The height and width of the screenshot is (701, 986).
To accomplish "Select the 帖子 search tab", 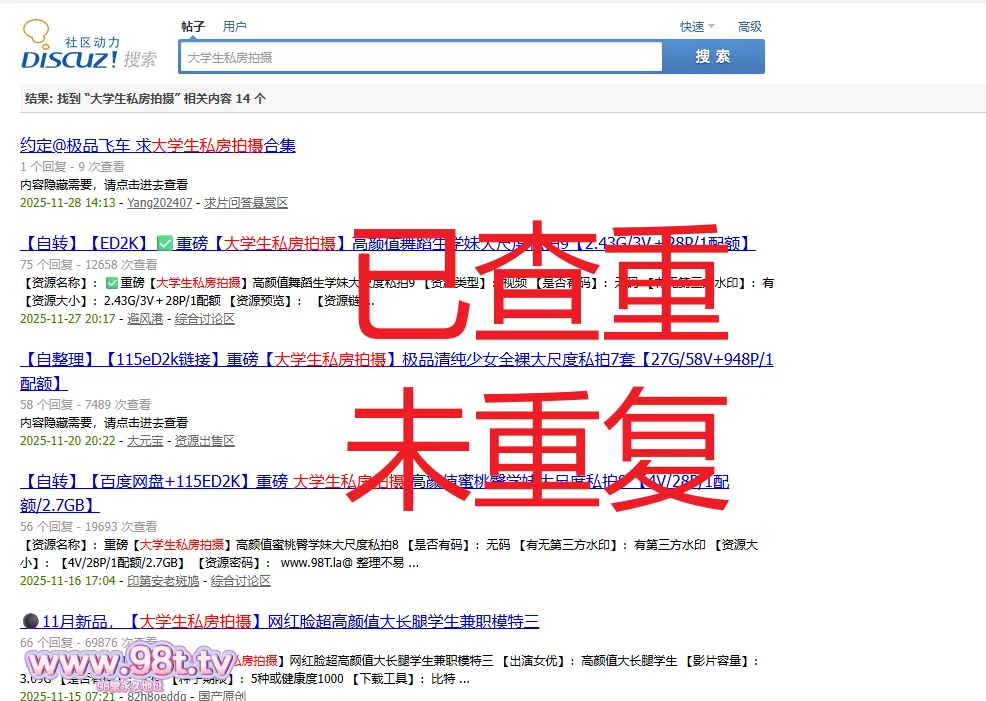I will (x=193, y=26).
